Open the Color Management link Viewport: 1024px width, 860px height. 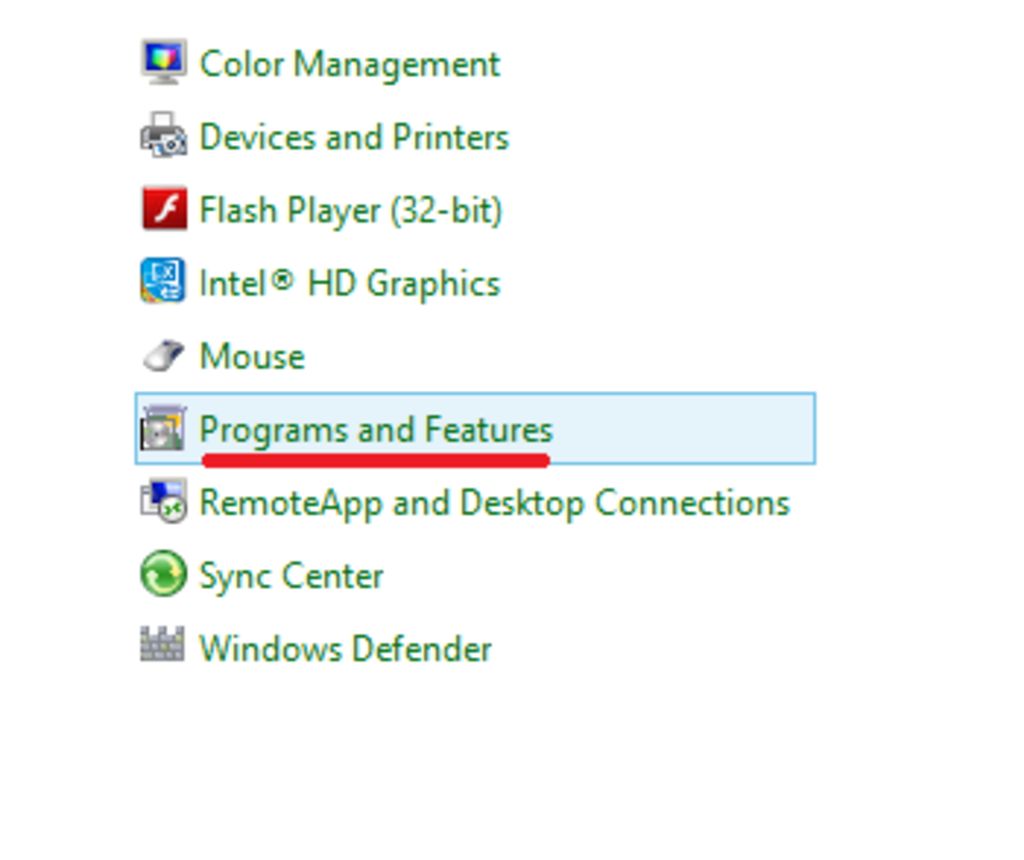click(349, 64)
